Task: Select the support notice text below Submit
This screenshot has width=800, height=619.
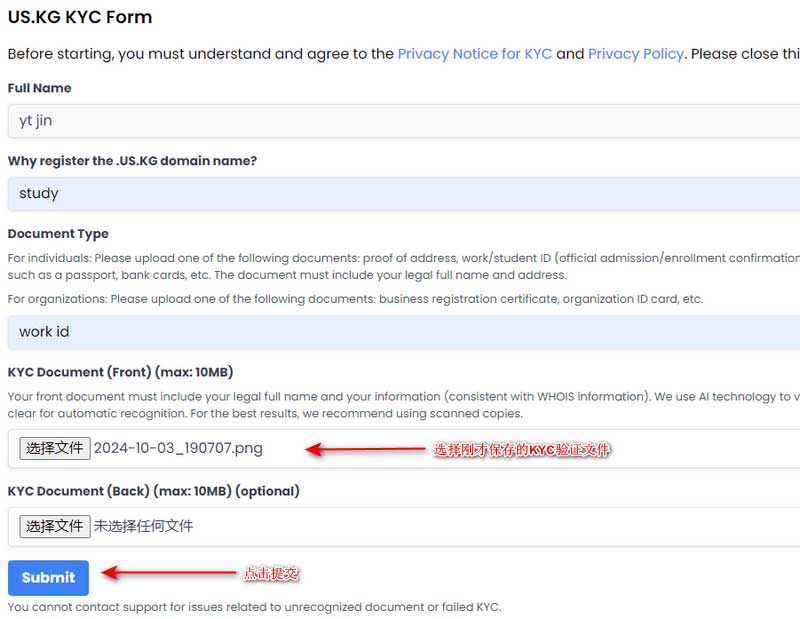Action: tap(255, 607)
